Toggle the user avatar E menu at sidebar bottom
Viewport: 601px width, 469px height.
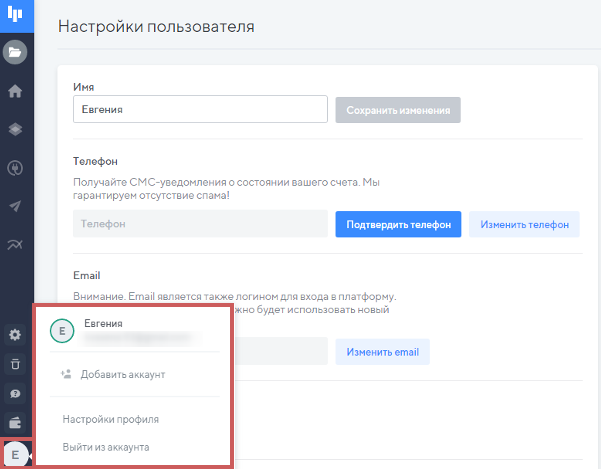tap(16, 454)
